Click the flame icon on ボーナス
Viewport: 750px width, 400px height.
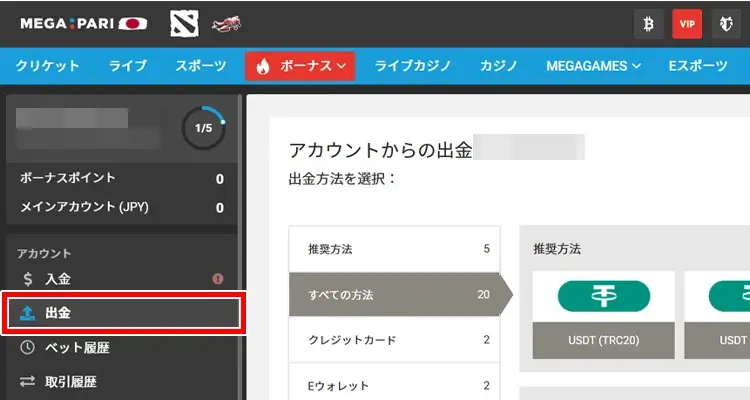coord(263,66)
